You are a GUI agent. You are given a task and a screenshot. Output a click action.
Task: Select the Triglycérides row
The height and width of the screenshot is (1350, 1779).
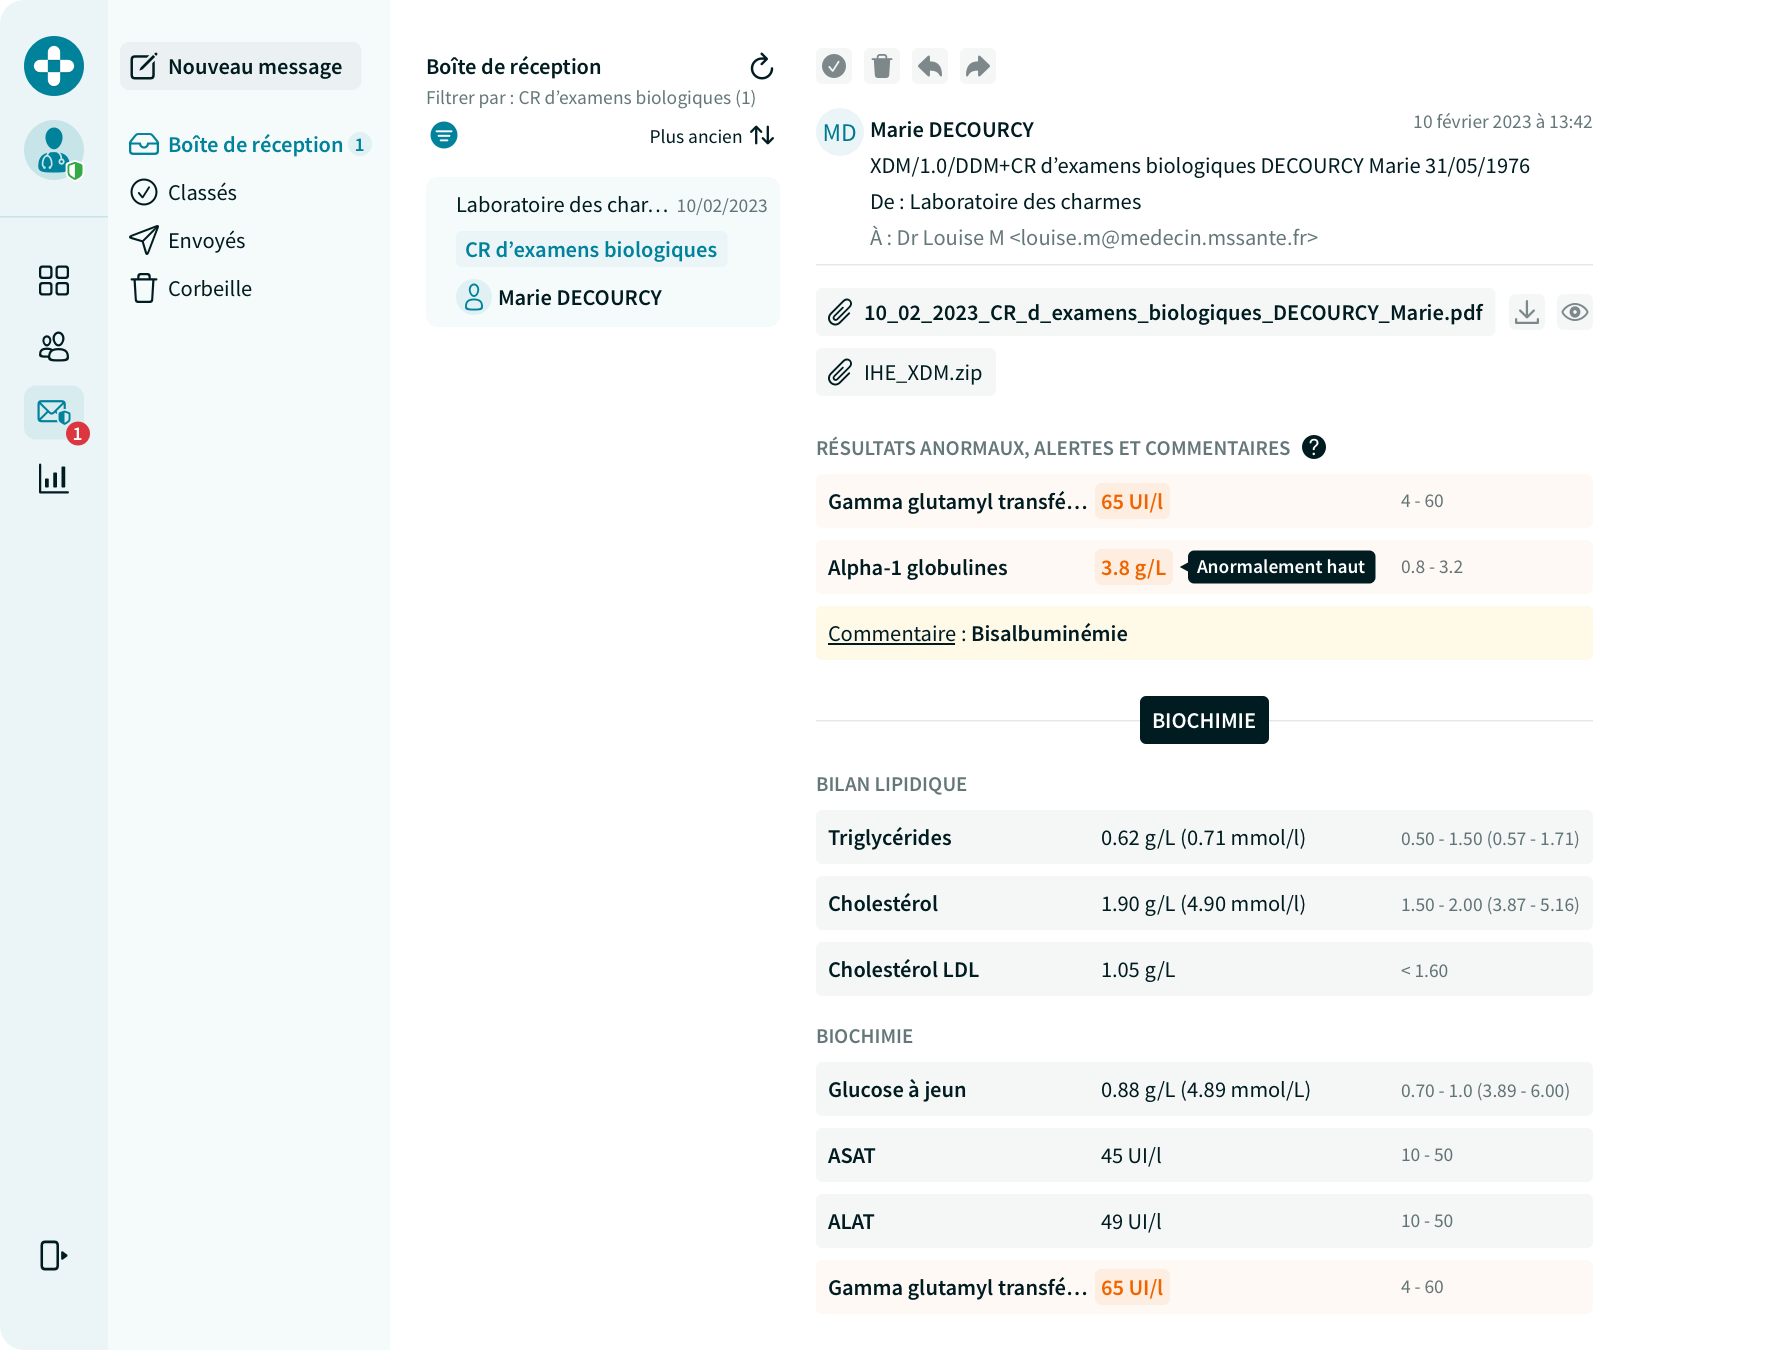tap(1204, 837)
